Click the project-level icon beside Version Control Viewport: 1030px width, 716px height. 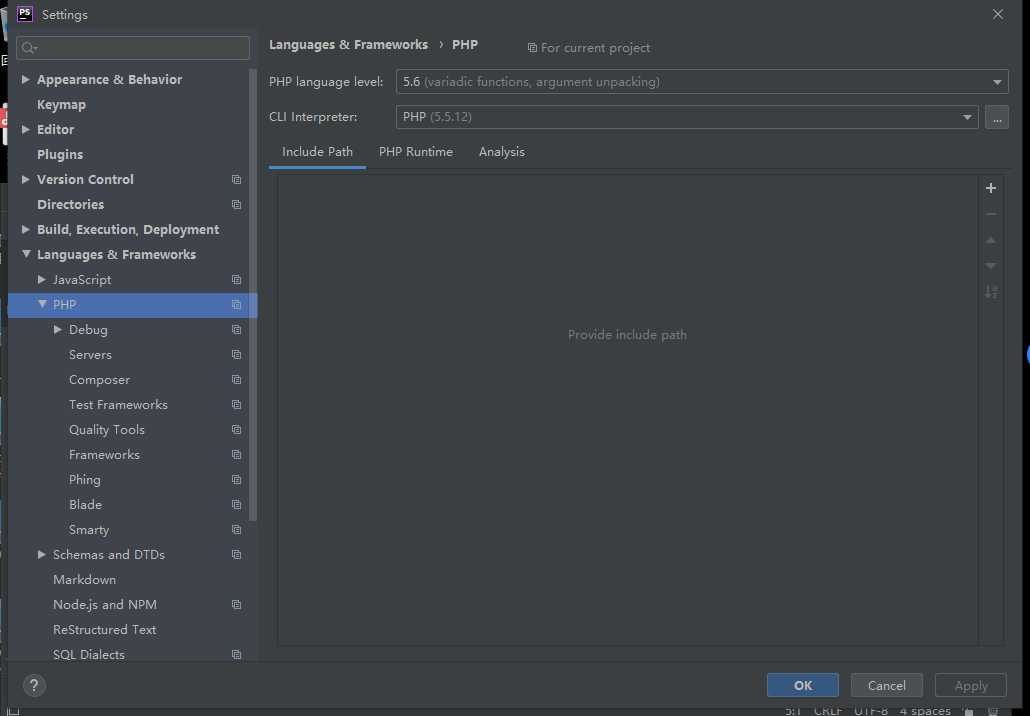[x=236, y=180]
